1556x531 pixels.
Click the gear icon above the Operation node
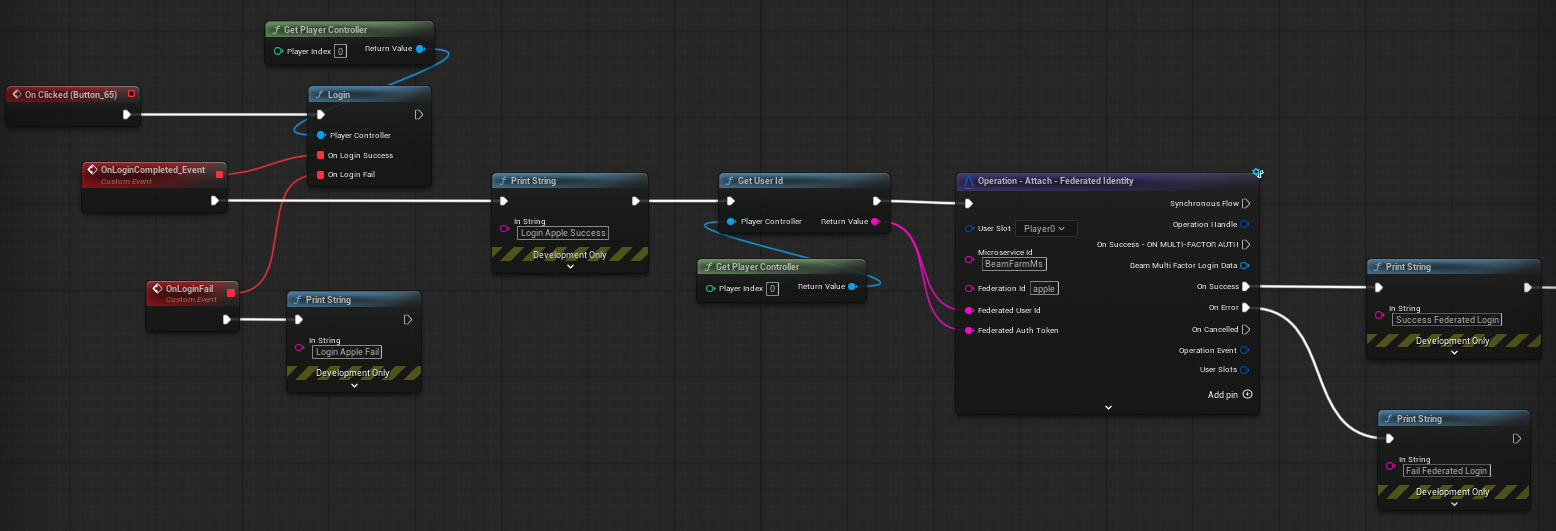1258,172
